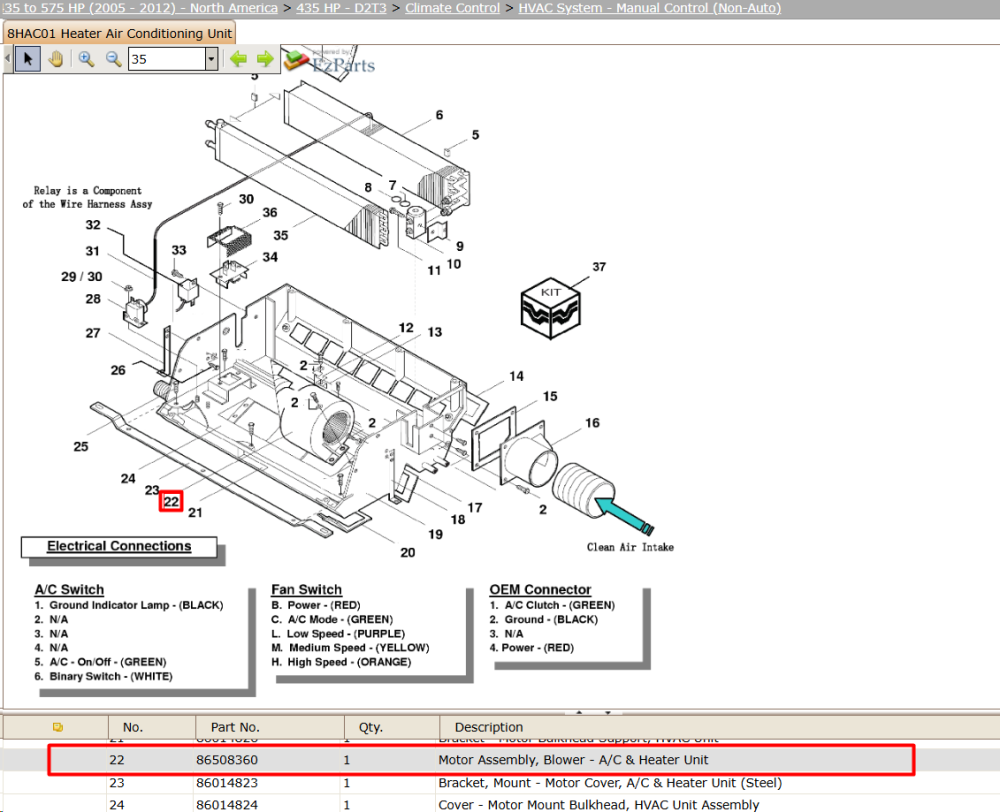Image resolution: width=1000 pixels, height=812 pixels.
Task: Zoom out with minus magnifier
Action: pyautogui.click(x=114, y=59)
